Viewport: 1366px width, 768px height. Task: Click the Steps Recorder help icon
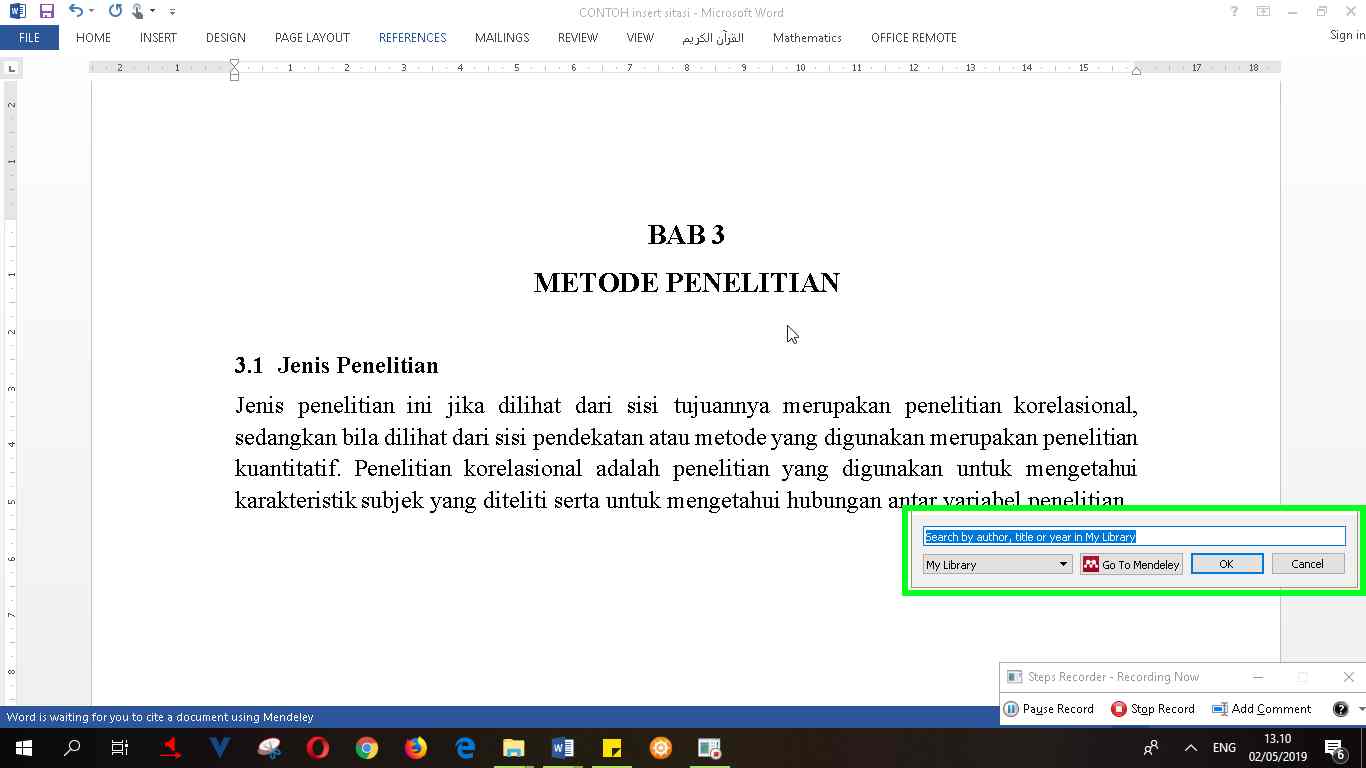pyautogui.click(x=1340, y=709)
